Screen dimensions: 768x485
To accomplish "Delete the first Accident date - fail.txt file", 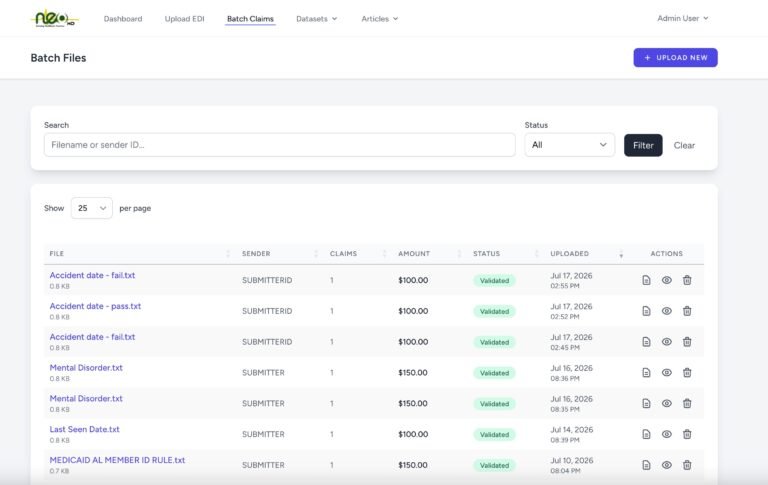I will (687, 280).
